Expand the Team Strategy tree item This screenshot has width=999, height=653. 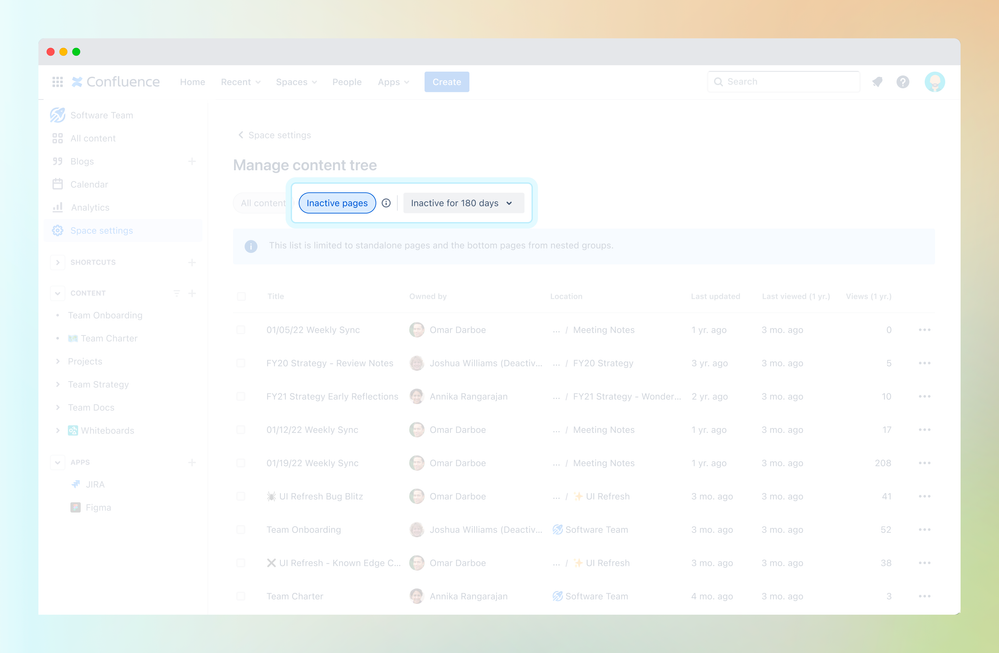pos(57,384)
